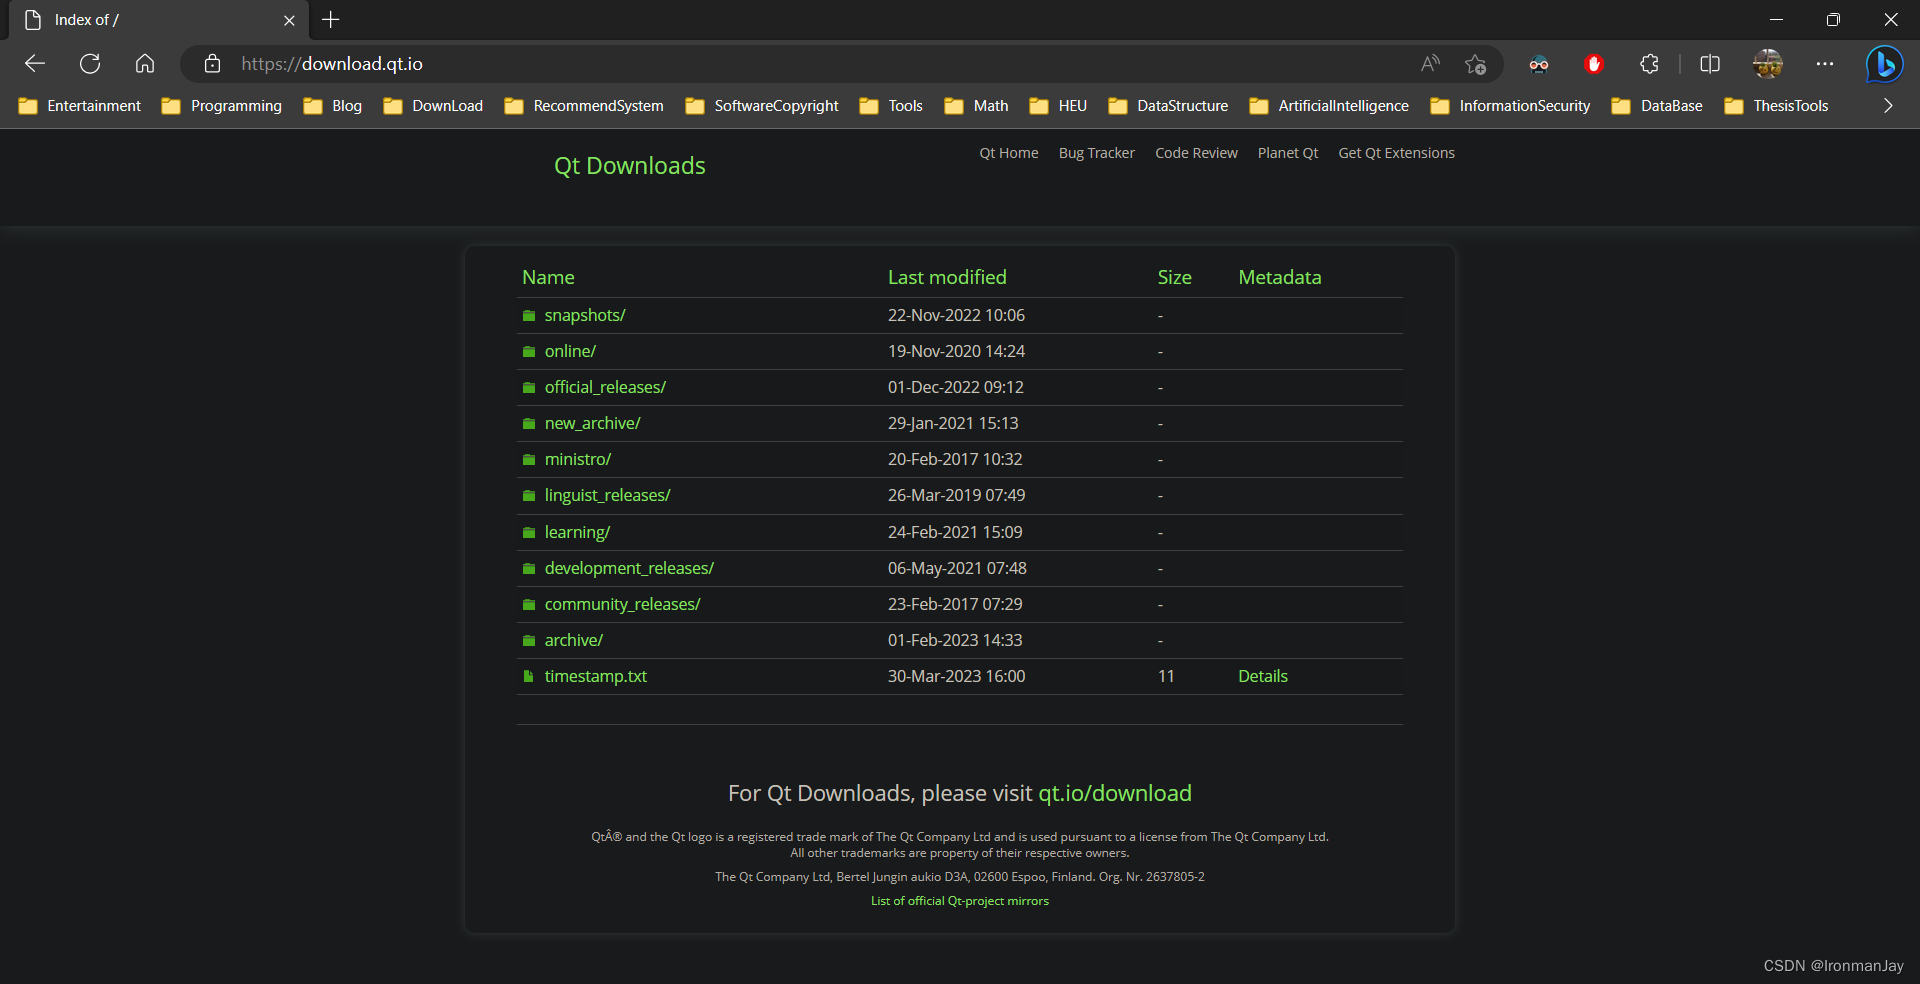Screen dimensions: 1920x984
Task: Open the ThesisTools bookmarks folder
Action: click(x=1776, y=106)
